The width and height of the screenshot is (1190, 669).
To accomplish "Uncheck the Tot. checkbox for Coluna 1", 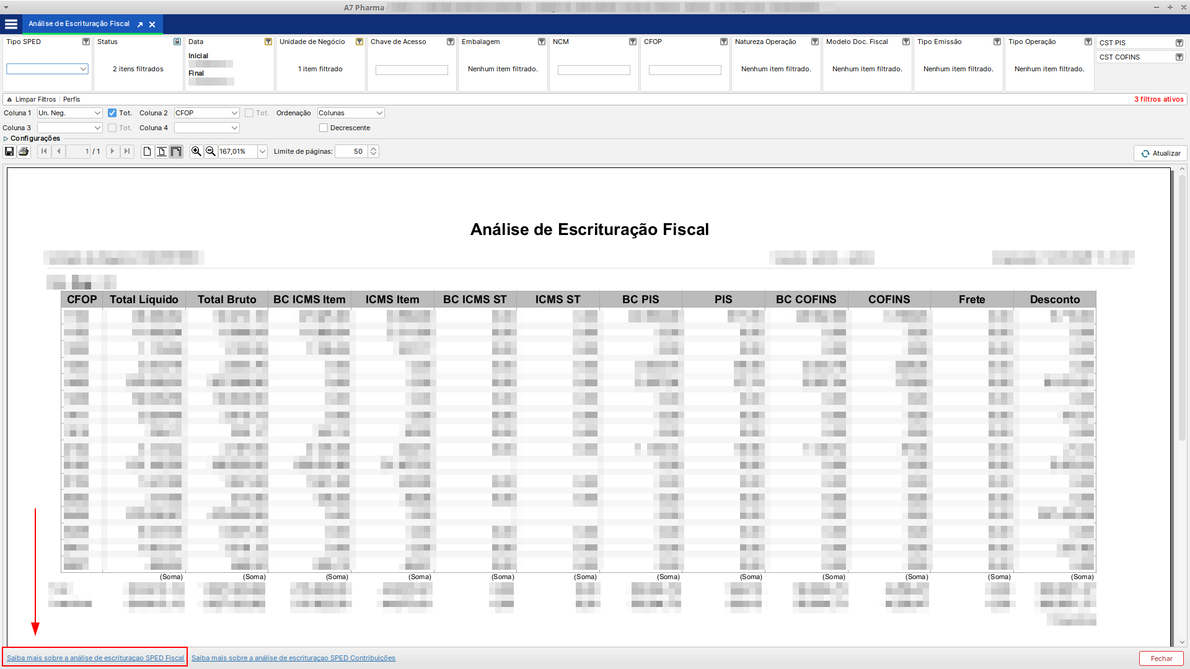I will click(x=112, y=113).
